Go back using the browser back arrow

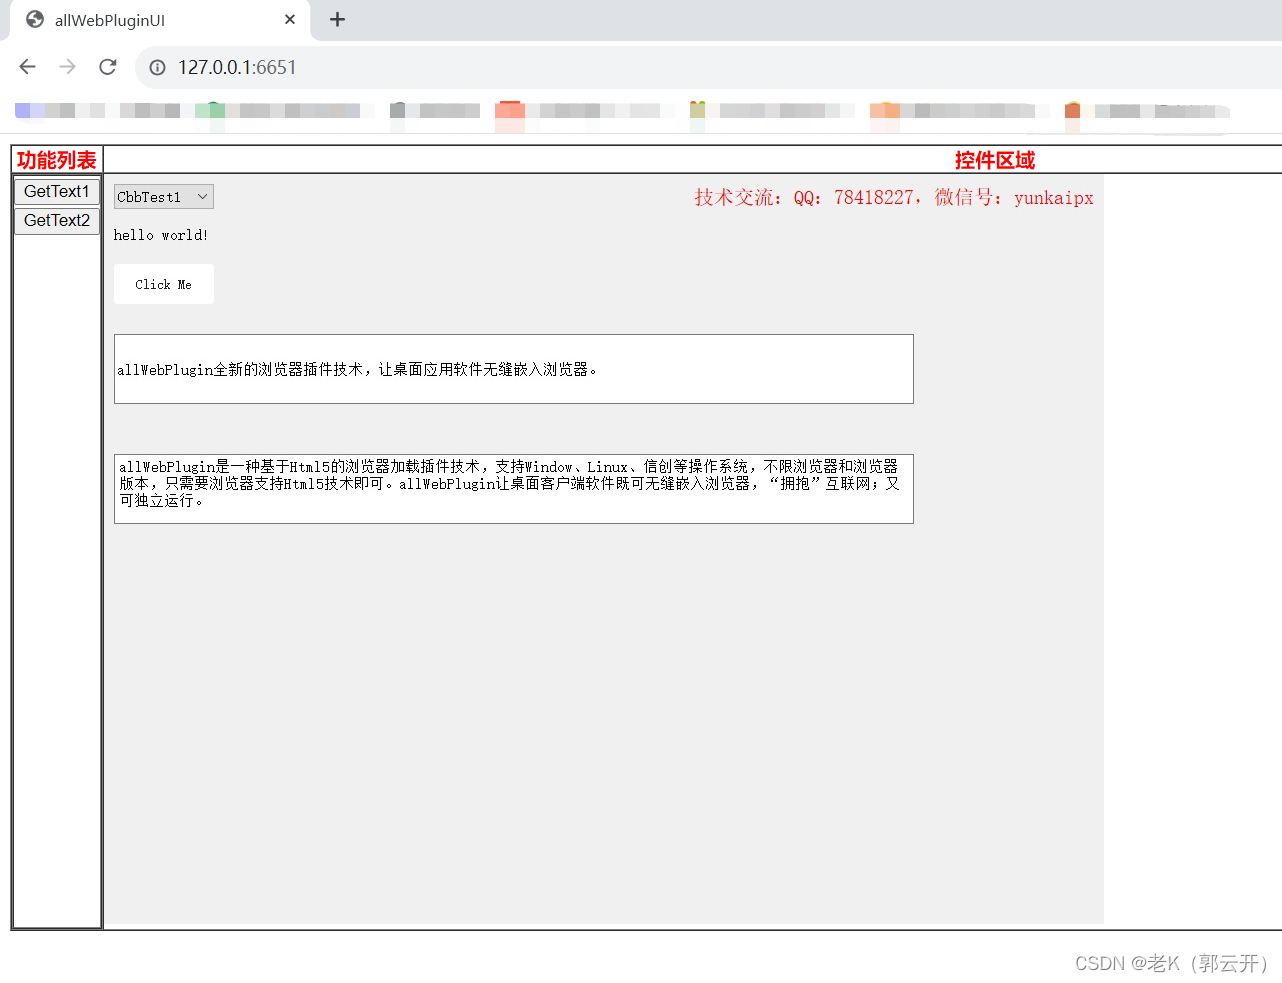pos(28,67)
